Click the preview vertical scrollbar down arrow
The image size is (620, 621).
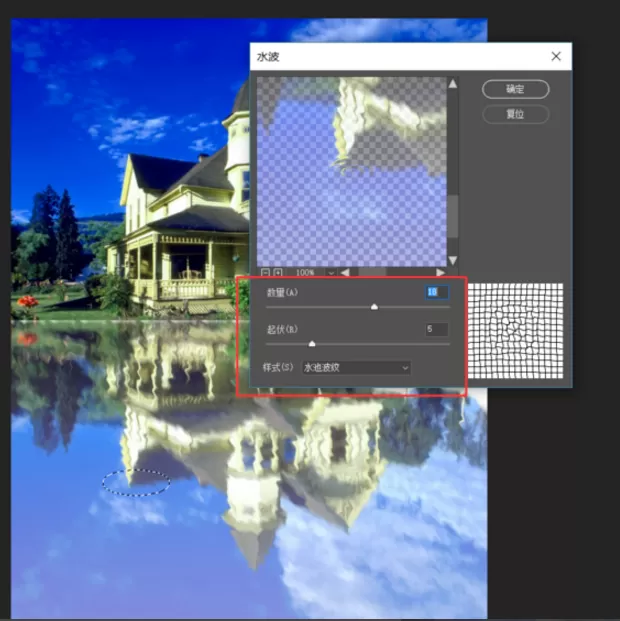452,260
